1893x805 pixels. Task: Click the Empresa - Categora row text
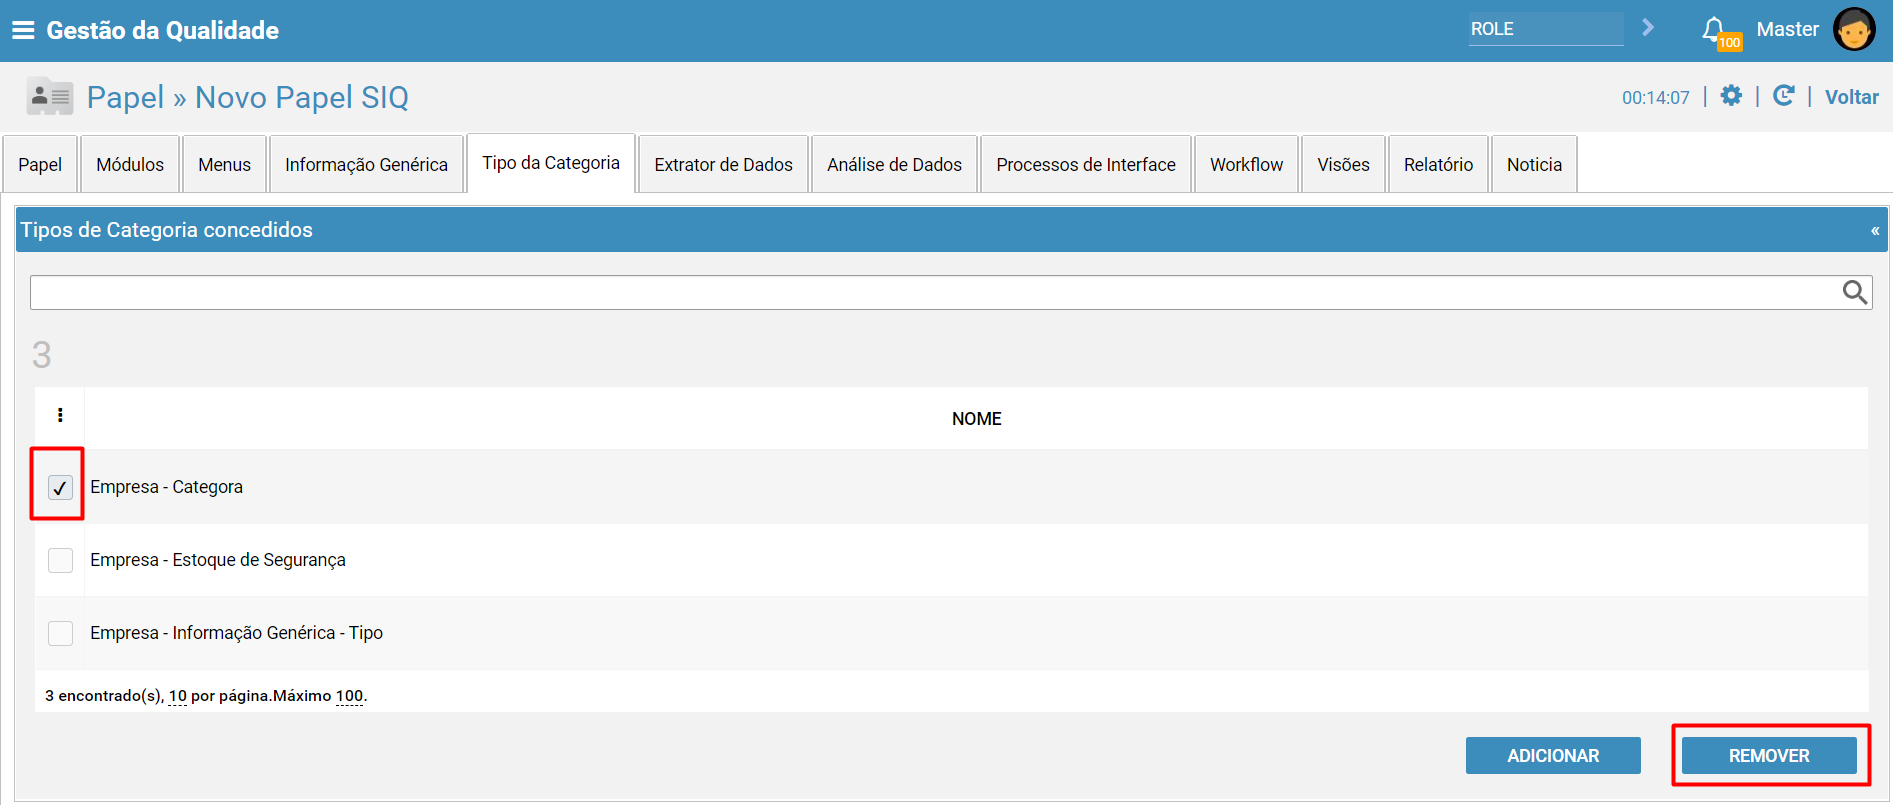(x=166, y=487)
